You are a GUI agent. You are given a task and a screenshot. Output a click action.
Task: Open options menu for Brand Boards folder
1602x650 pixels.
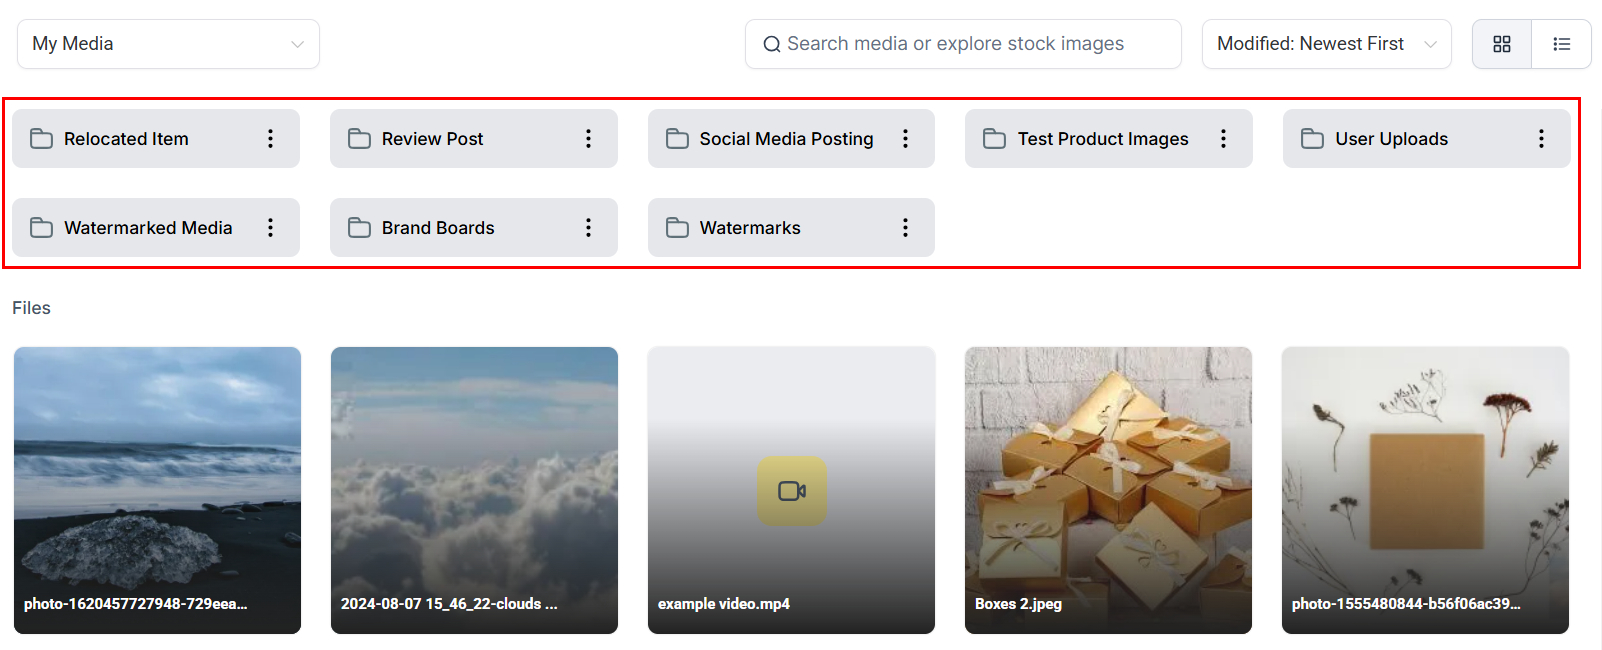(588, 228)
